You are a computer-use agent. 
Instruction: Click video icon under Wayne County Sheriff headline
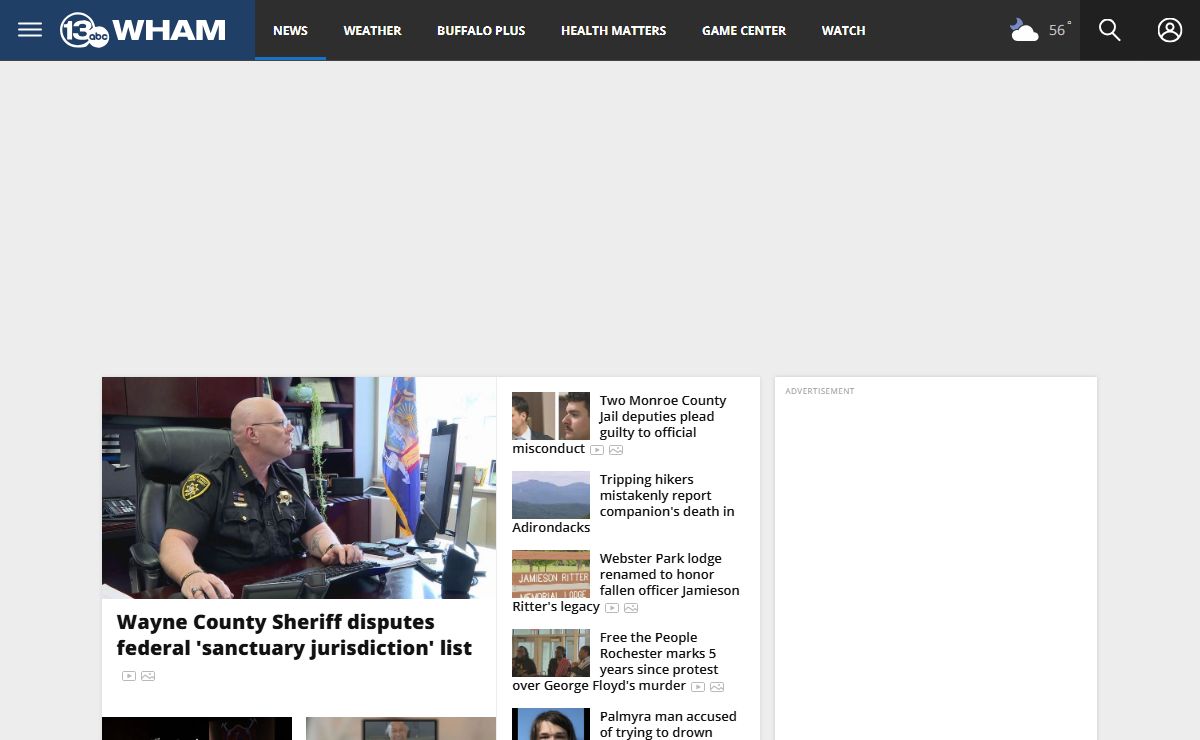(x=129, y=676)
